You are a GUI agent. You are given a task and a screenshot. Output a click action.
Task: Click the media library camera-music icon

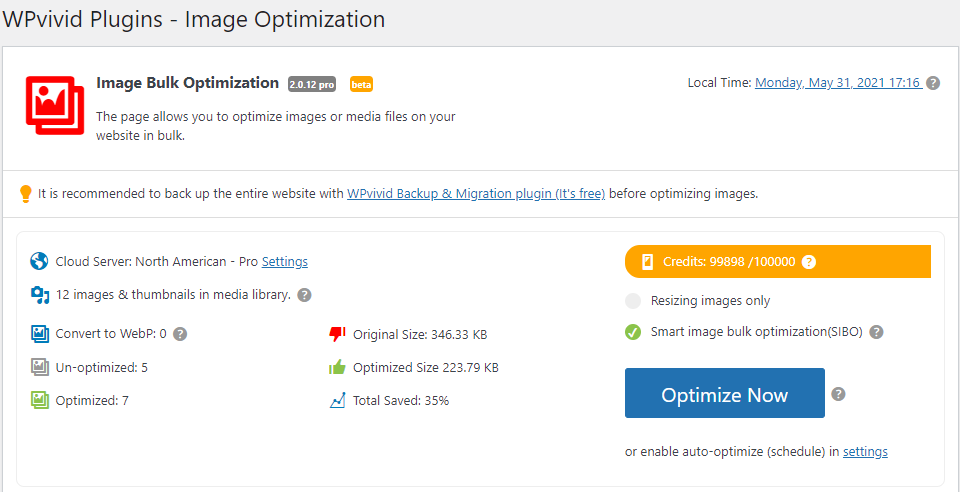[x=40, y=295]
